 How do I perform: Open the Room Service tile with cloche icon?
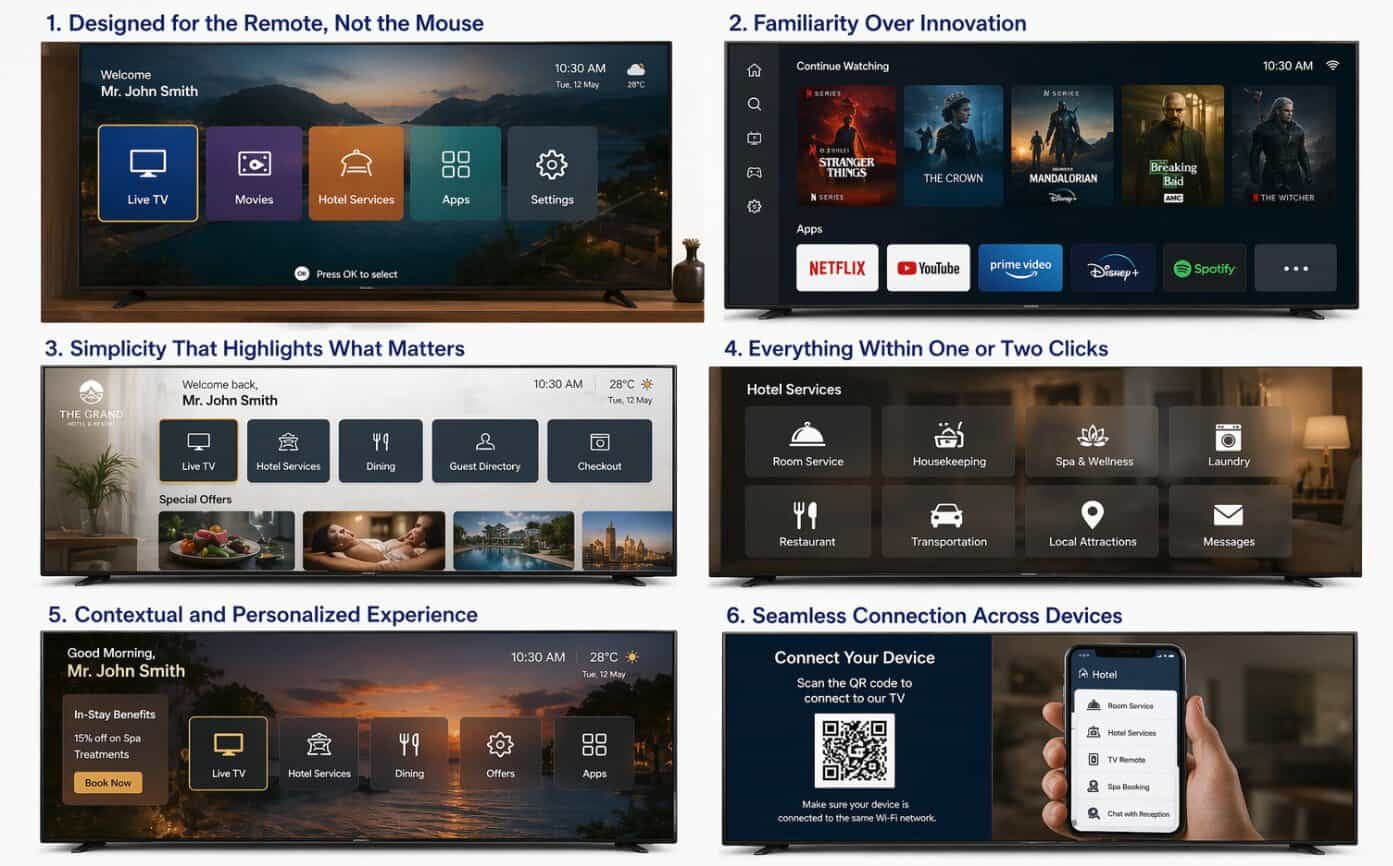[x=808, y=441]
